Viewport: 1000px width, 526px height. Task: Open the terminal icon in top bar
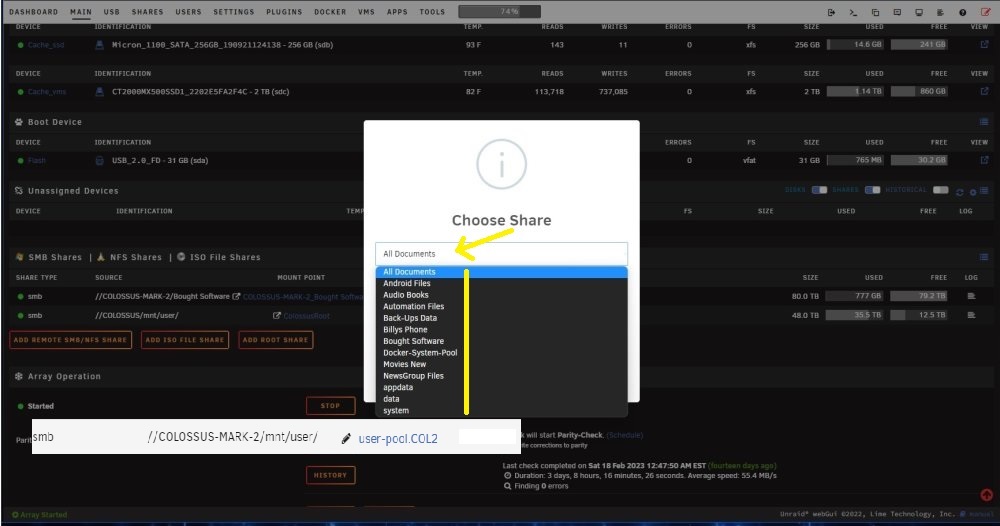(853, 12)
